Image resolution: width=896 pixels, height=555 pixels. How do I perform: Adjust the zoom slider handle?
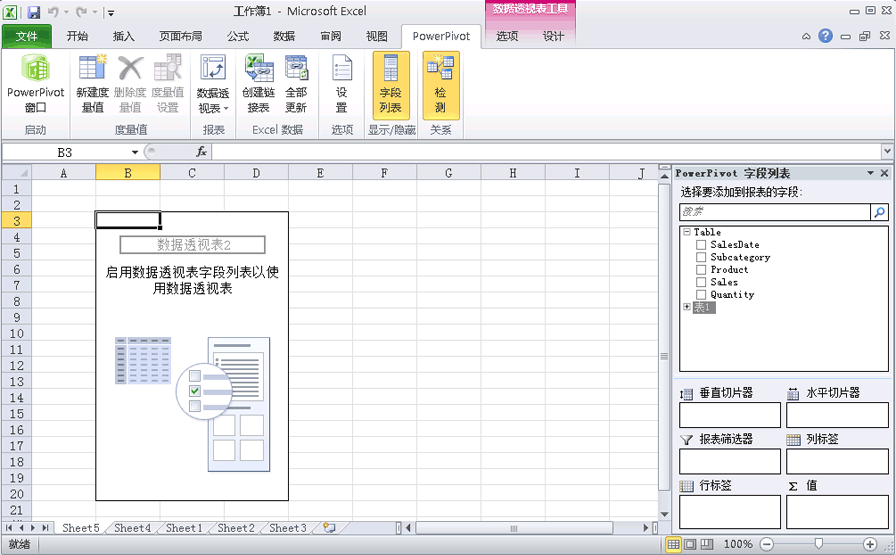tap(818, 544)
